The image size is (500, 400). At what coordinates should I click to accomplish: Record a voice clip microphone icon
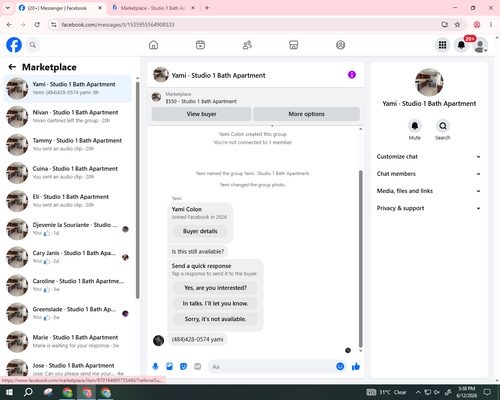(x=155, y=367)
